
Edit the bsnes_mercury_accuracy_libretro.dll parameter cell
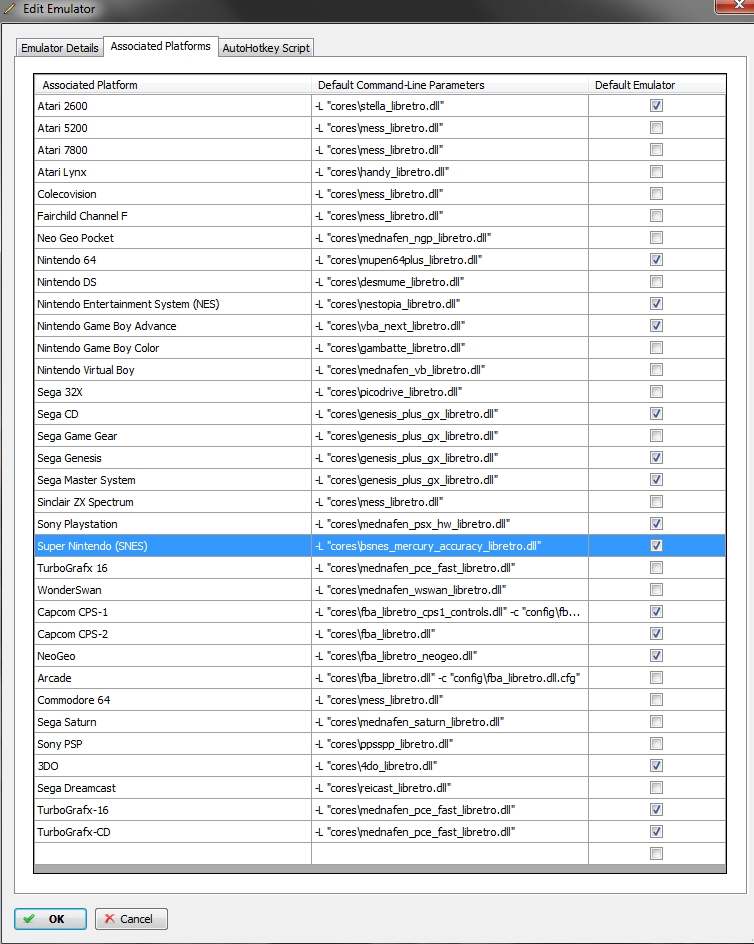point(450,545)
